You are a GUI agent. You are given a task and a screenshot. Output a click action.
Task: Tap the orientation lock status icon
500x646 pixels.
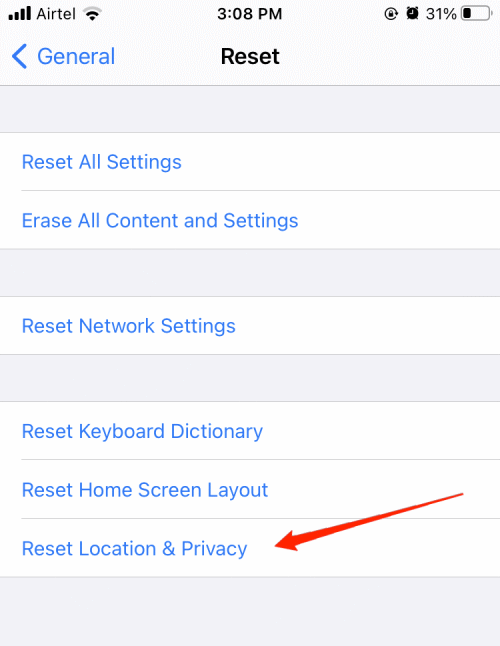[391, 14]
